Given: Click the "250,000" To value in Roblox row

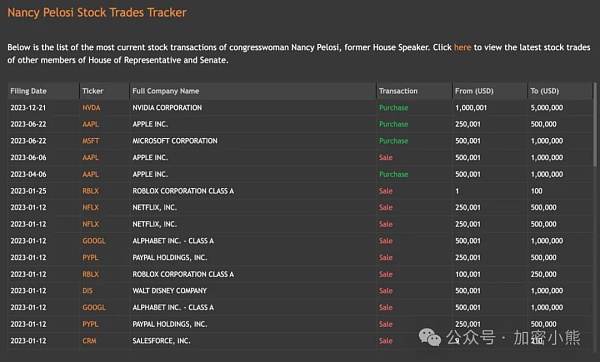Looking at the screenshot, I should tap(543, 274).
